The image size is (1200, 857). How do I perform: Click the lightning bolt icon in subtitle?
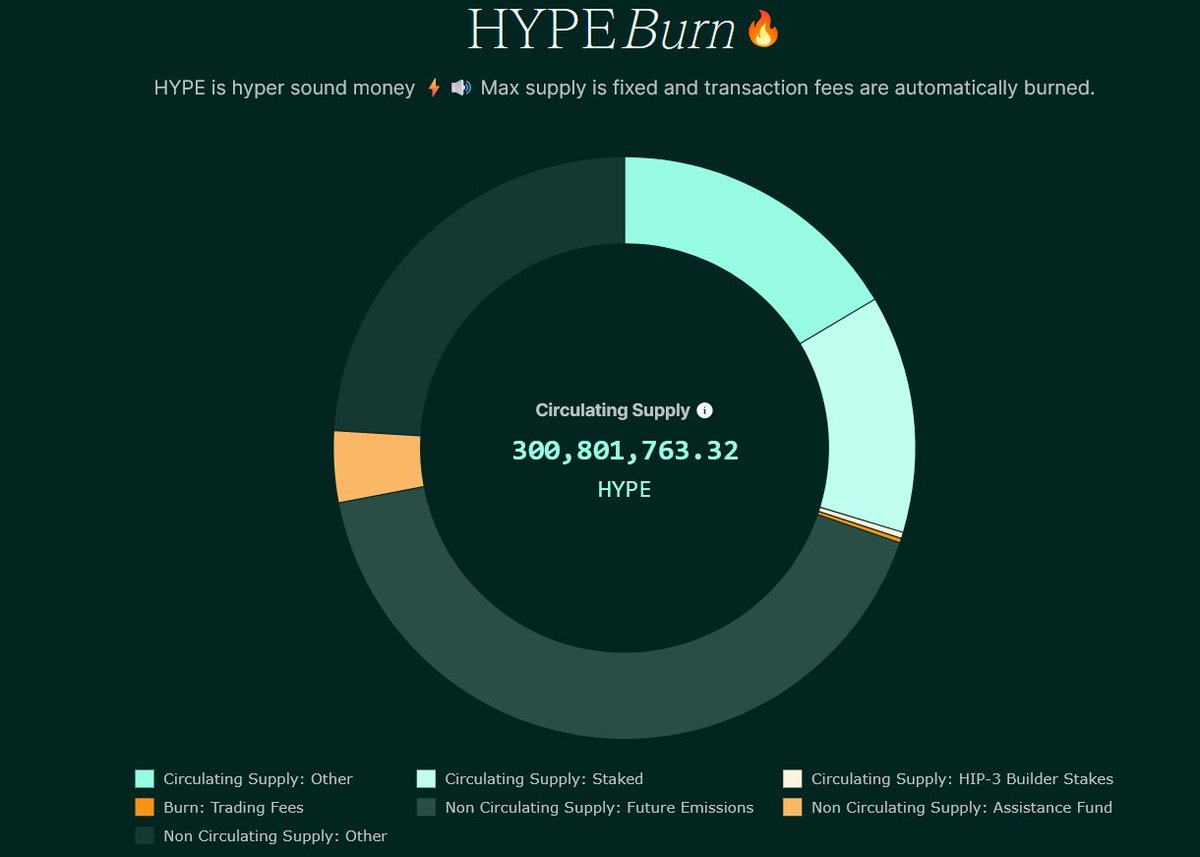click(x=434, y=88)
